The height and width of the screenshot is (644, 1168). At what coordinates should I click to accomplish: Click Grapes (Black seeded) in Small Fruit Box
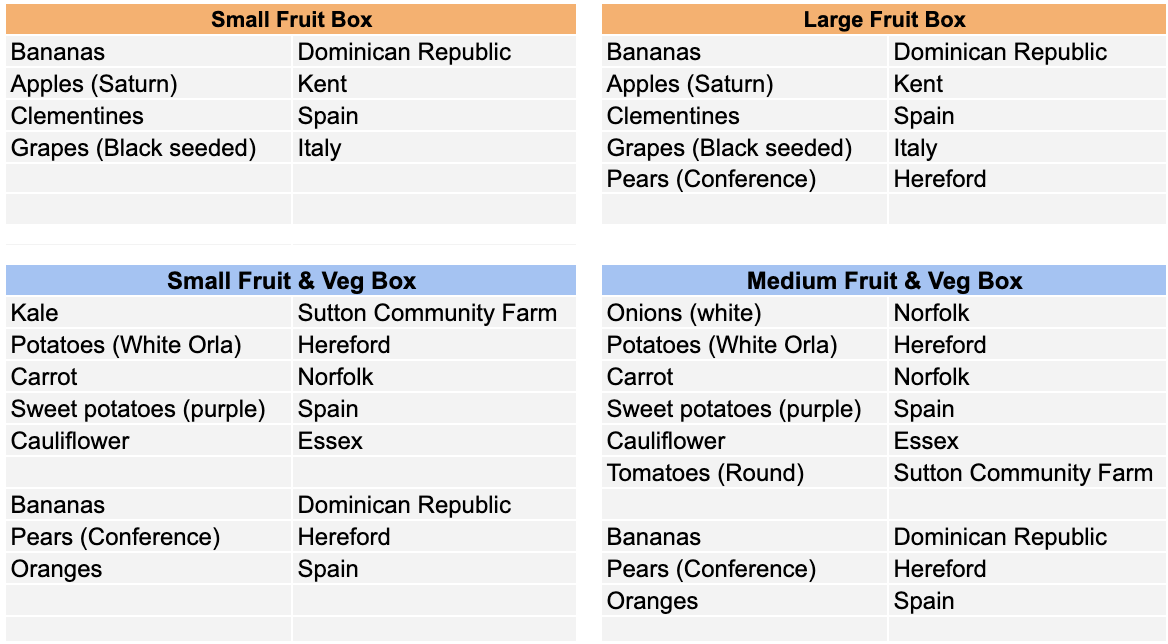pyautogui.click(x=148, y=147)
